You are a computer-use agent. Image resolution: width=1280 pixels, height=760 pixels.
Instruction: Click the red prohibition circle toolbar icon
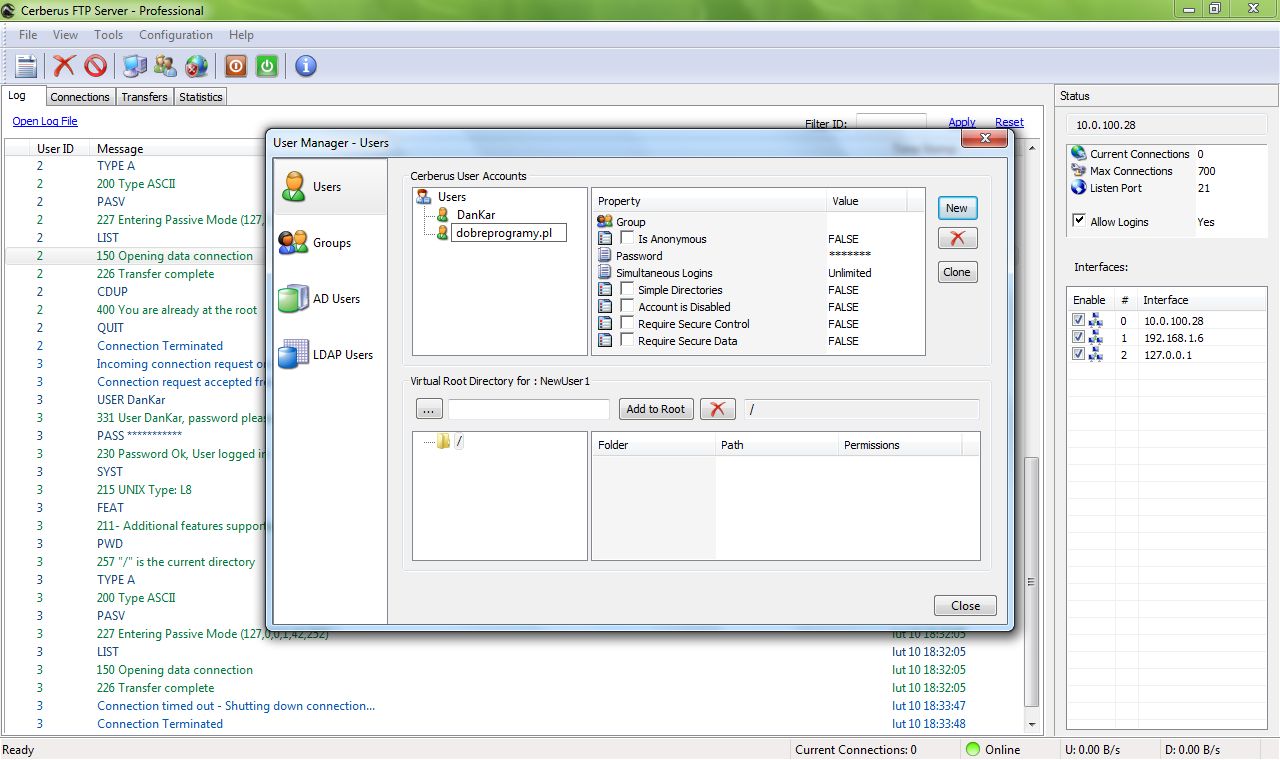95,66
